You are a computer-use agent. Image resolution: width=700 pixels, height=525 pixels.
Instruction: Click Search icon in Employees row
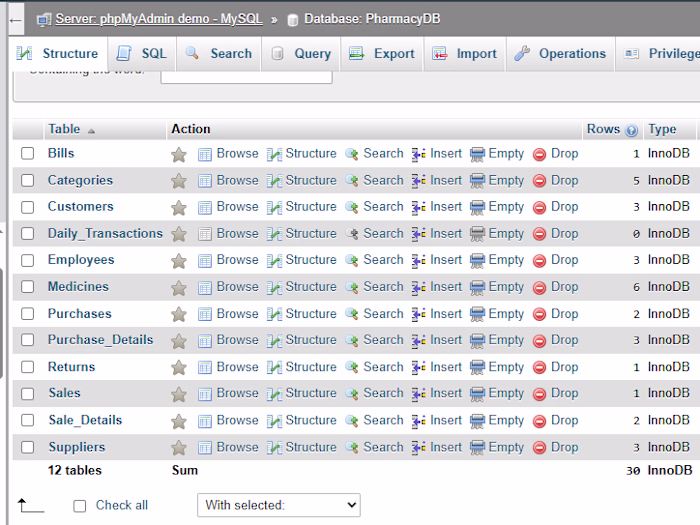coord(352,261)
